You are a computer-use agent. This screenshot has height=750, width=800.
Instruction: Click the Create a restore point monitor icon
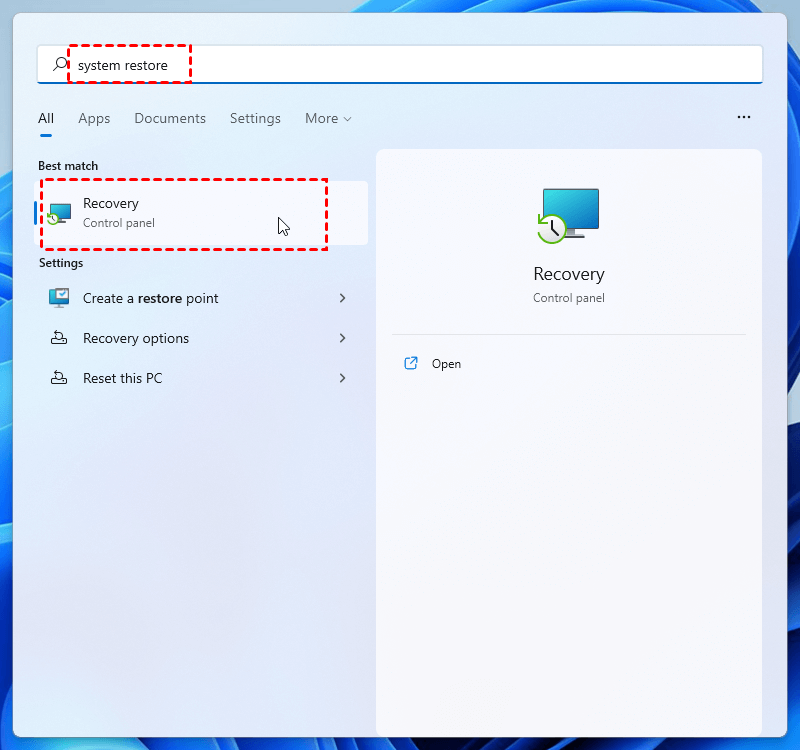[x=59, y=298]
